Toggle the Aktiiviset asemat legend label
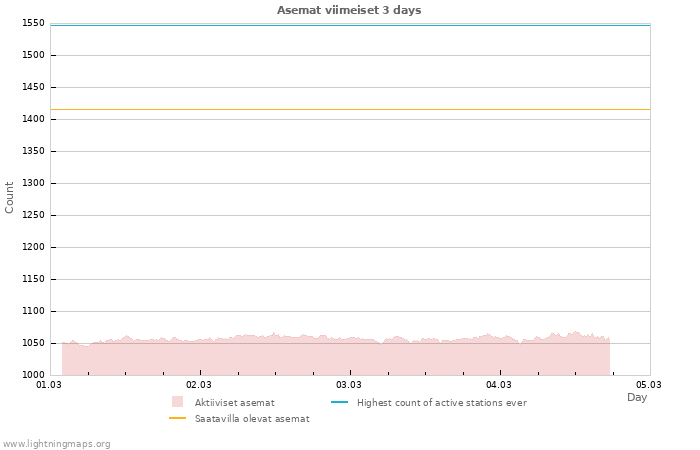 pos(234,402)
